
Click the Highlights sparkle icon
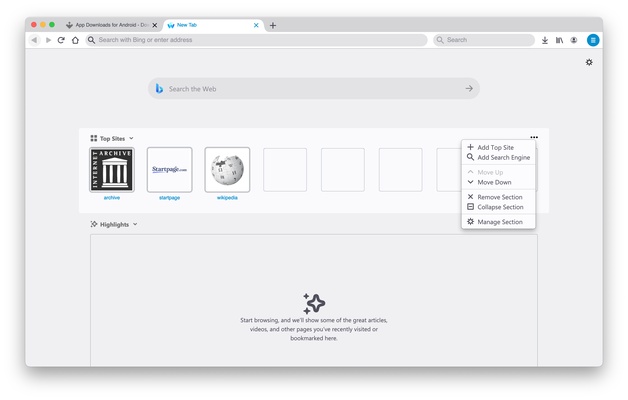point(94,224)
